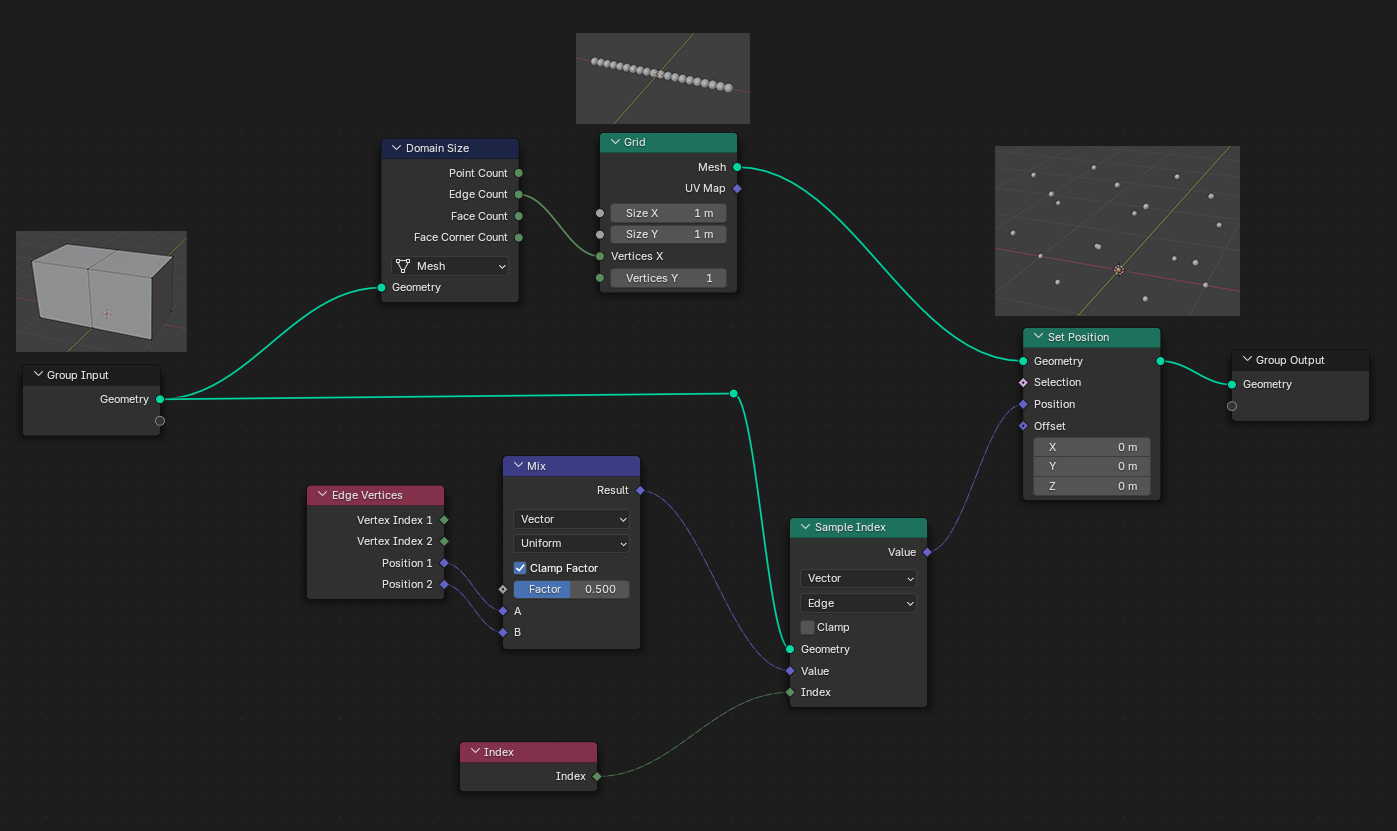
Task: Click the Value output socket of Sample Index
Action: coord(927,552)
